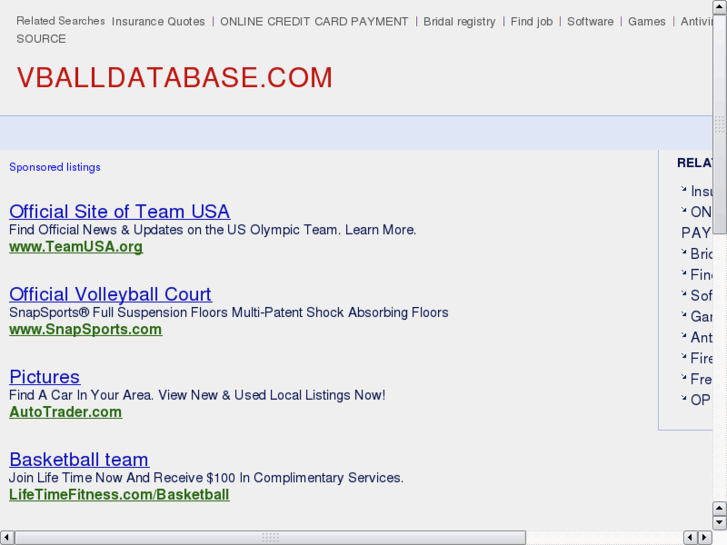Screen dimensions: 727x545
Task: Open the Basketball team listing
Action: (79, 460)
